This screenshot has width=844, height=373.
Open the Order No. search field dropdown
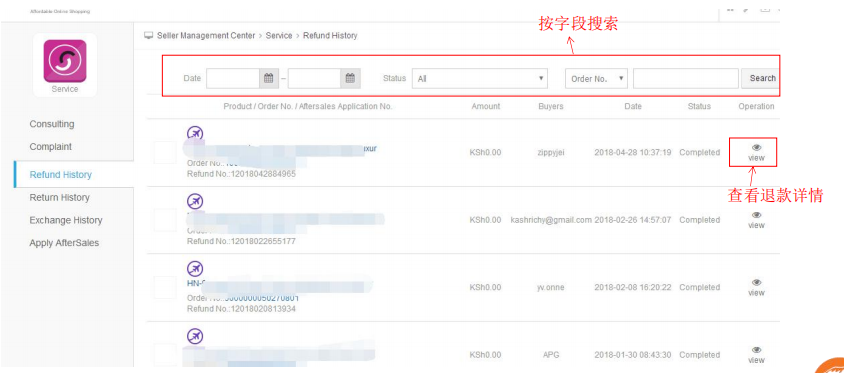coord(596,79)
